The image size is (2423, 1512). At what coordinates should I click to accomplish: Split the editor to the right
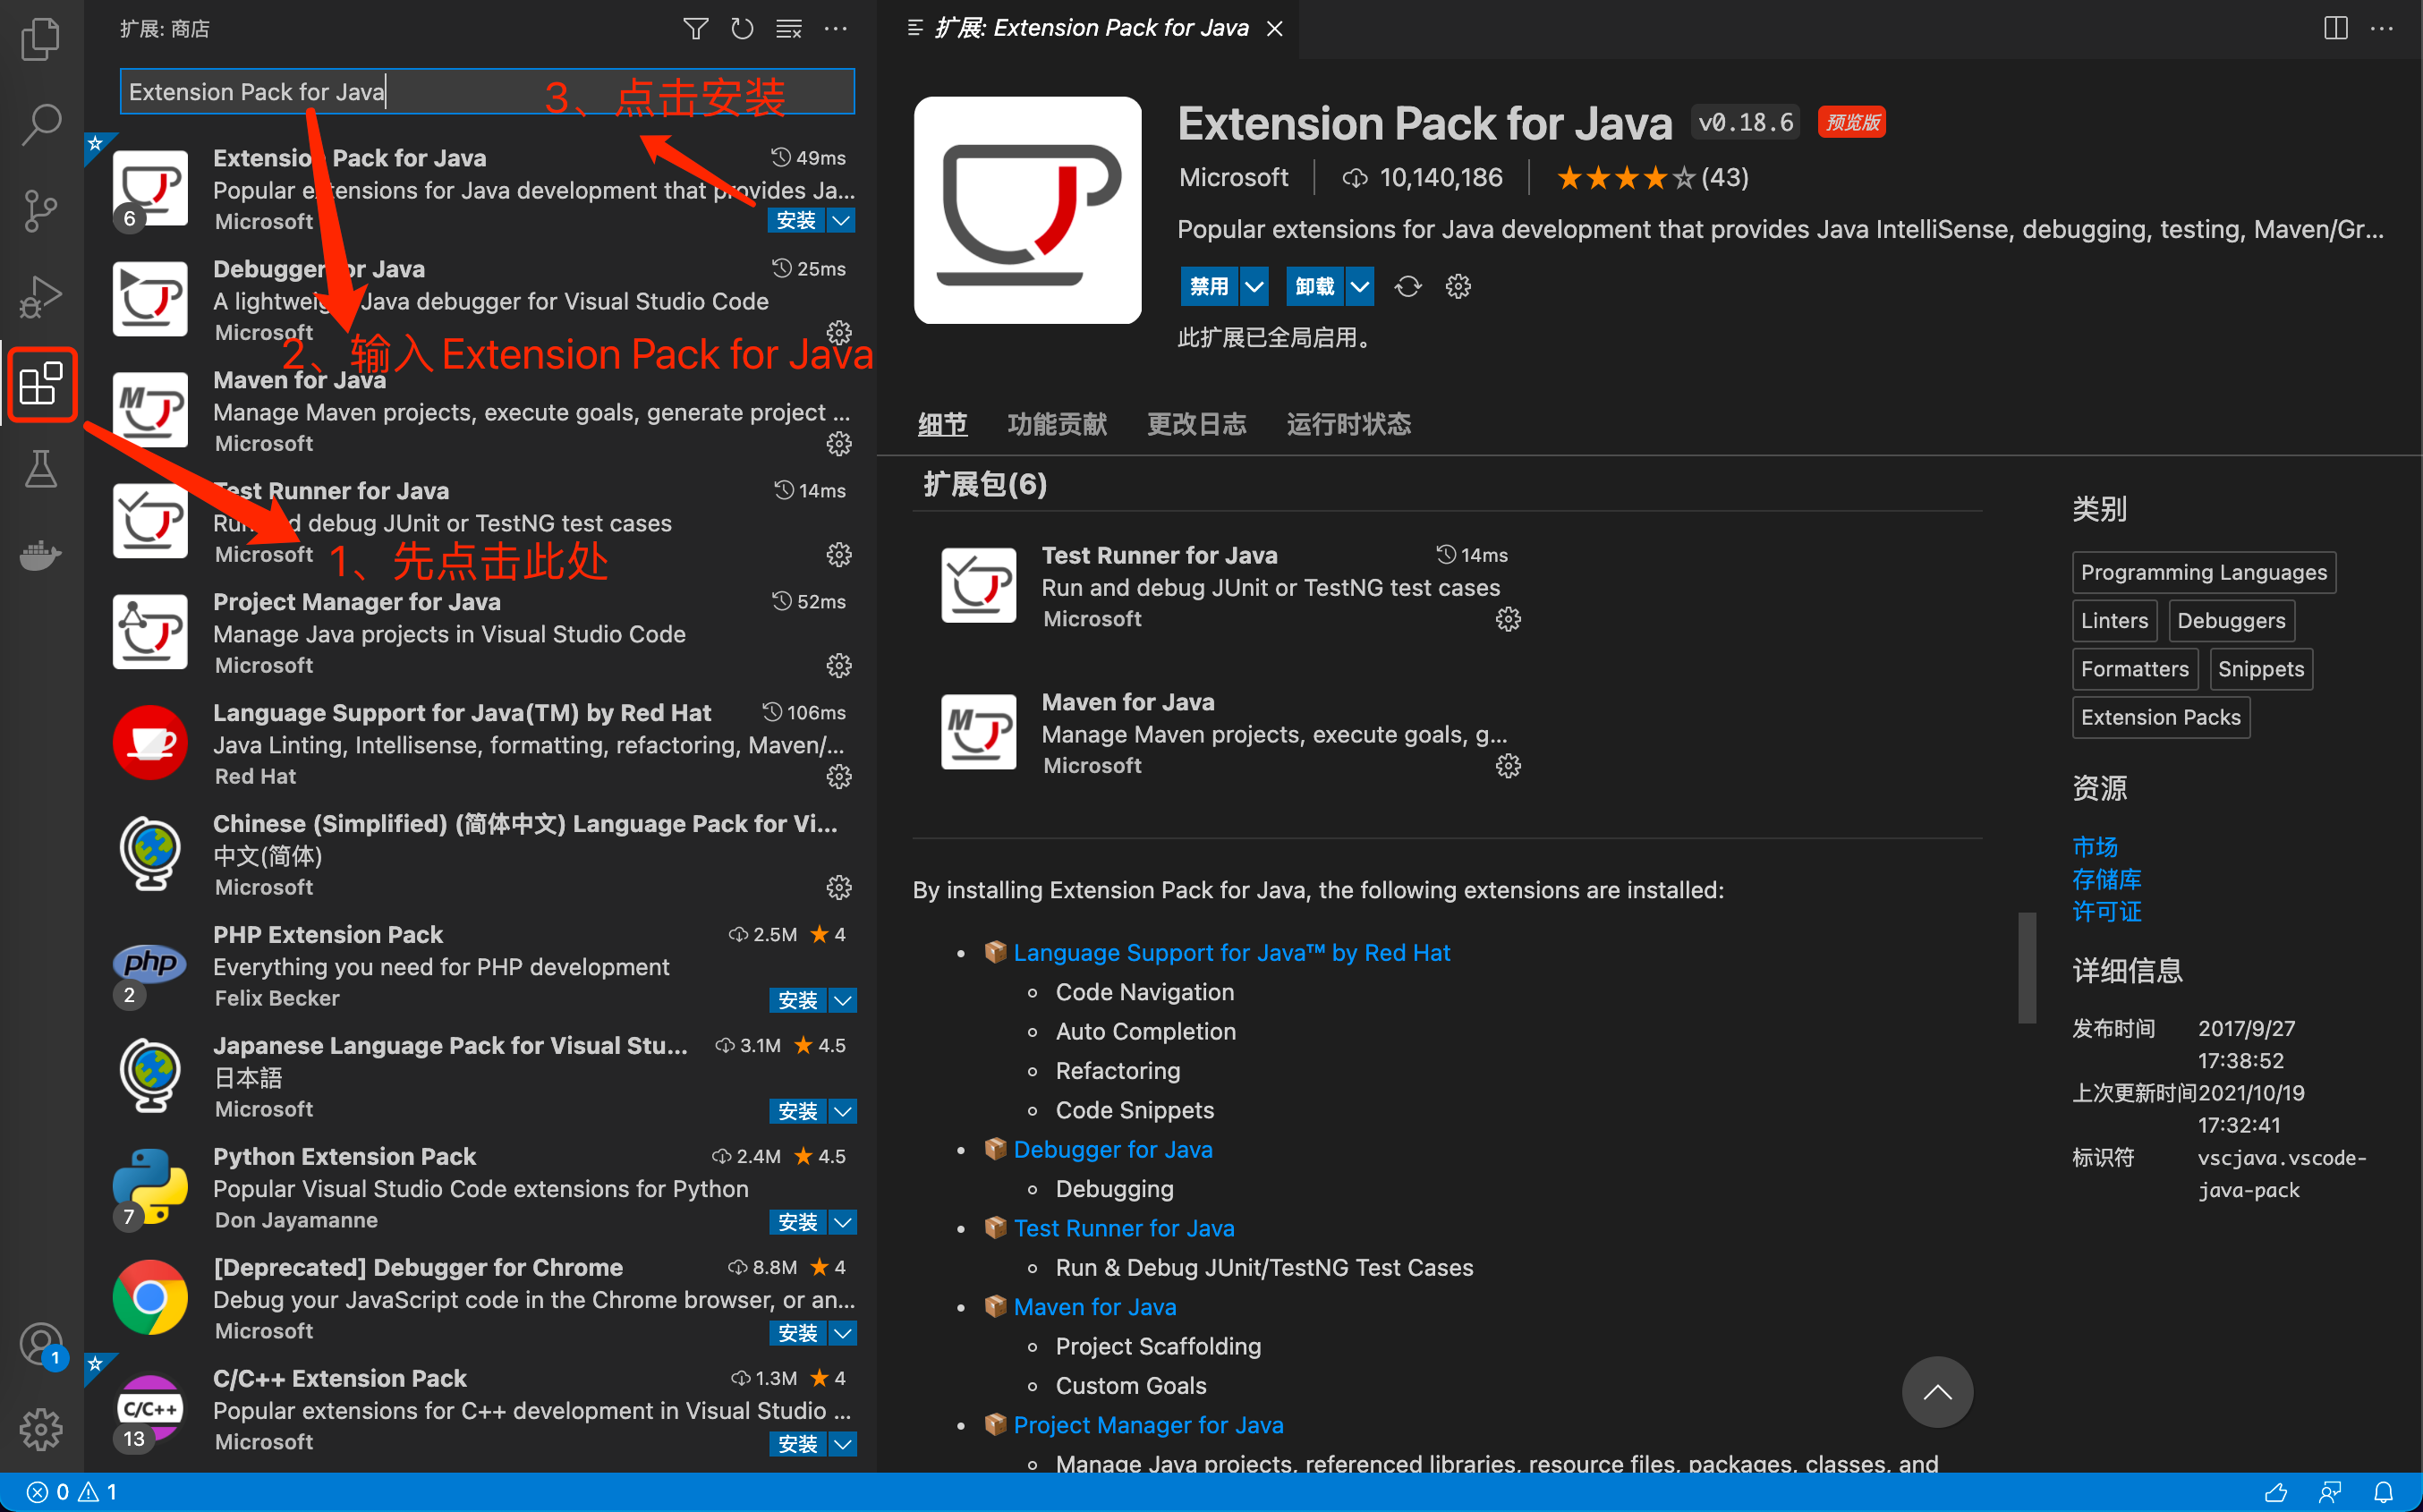tap(2335, 28)
